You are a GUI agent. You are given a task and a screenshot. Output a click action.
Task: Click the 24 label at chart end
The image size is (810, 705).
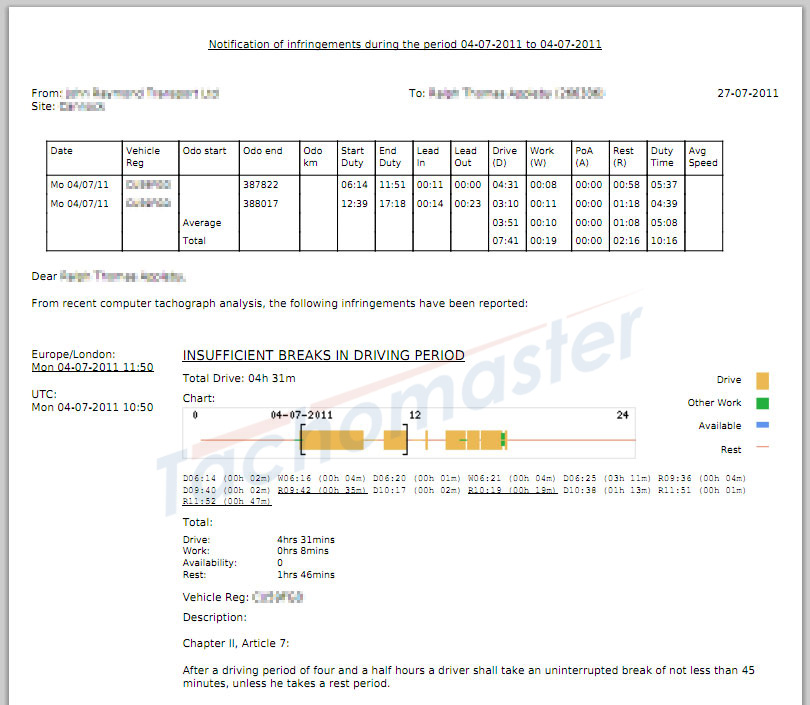click(x=624, y=415)
